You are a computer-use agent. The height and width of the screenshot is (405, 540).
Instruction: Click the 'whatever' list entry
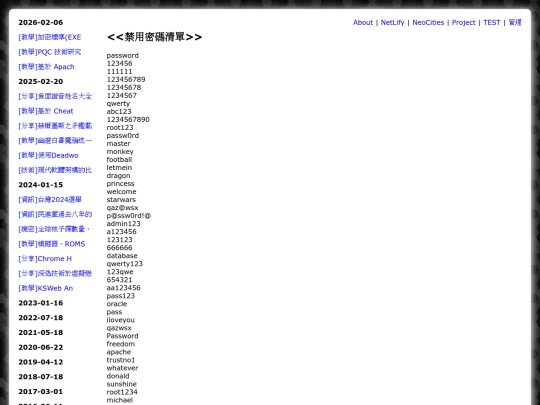pyautogui.click(x=122, y=368)
